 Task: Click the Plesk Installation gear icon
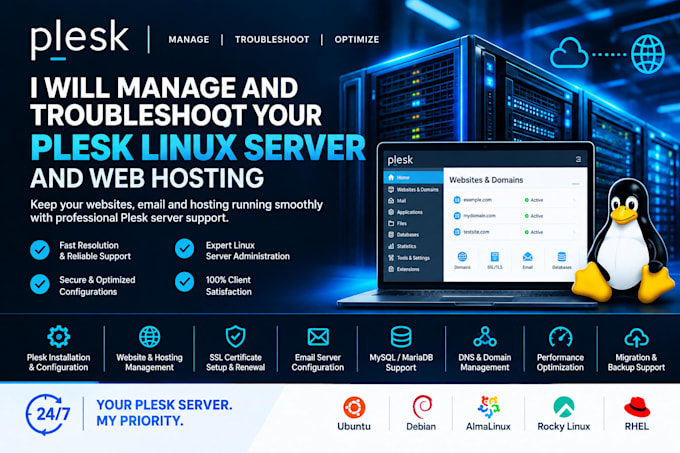click(59, 336)
